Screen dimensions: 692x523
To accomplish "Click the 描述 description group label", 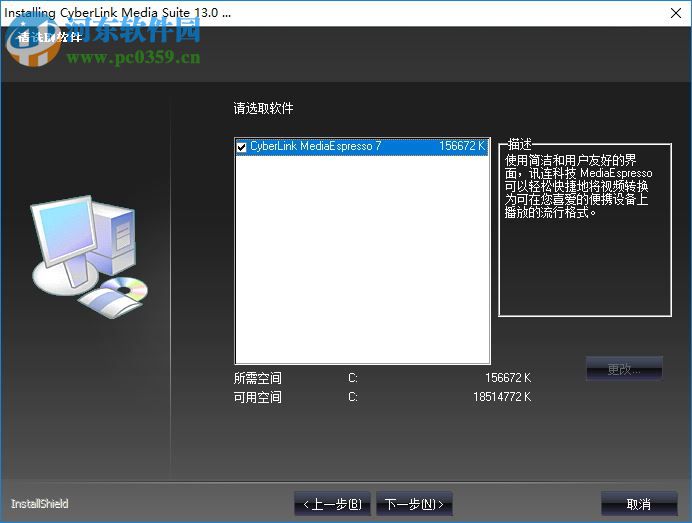I will coord(519,144).
